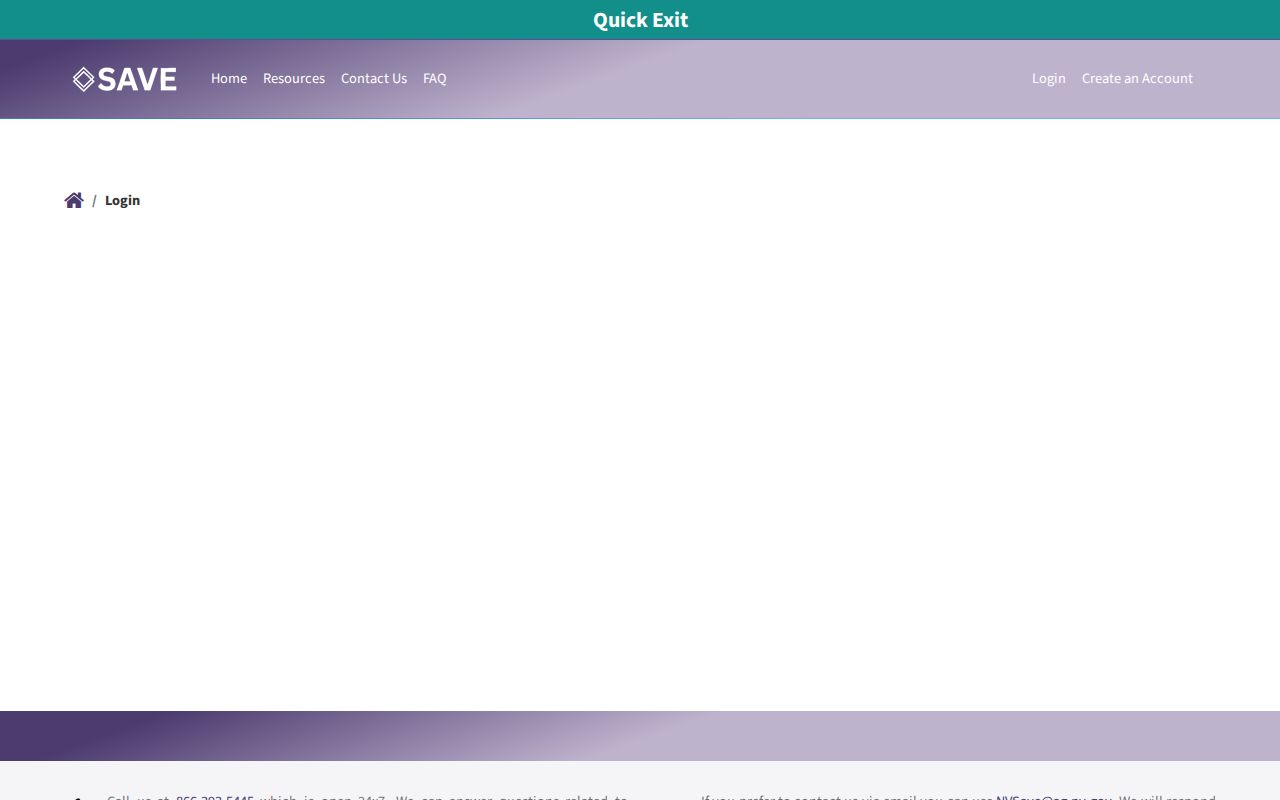Open the Home navigation link
This screenshot has height=800, width=1280.
[229, 78]
